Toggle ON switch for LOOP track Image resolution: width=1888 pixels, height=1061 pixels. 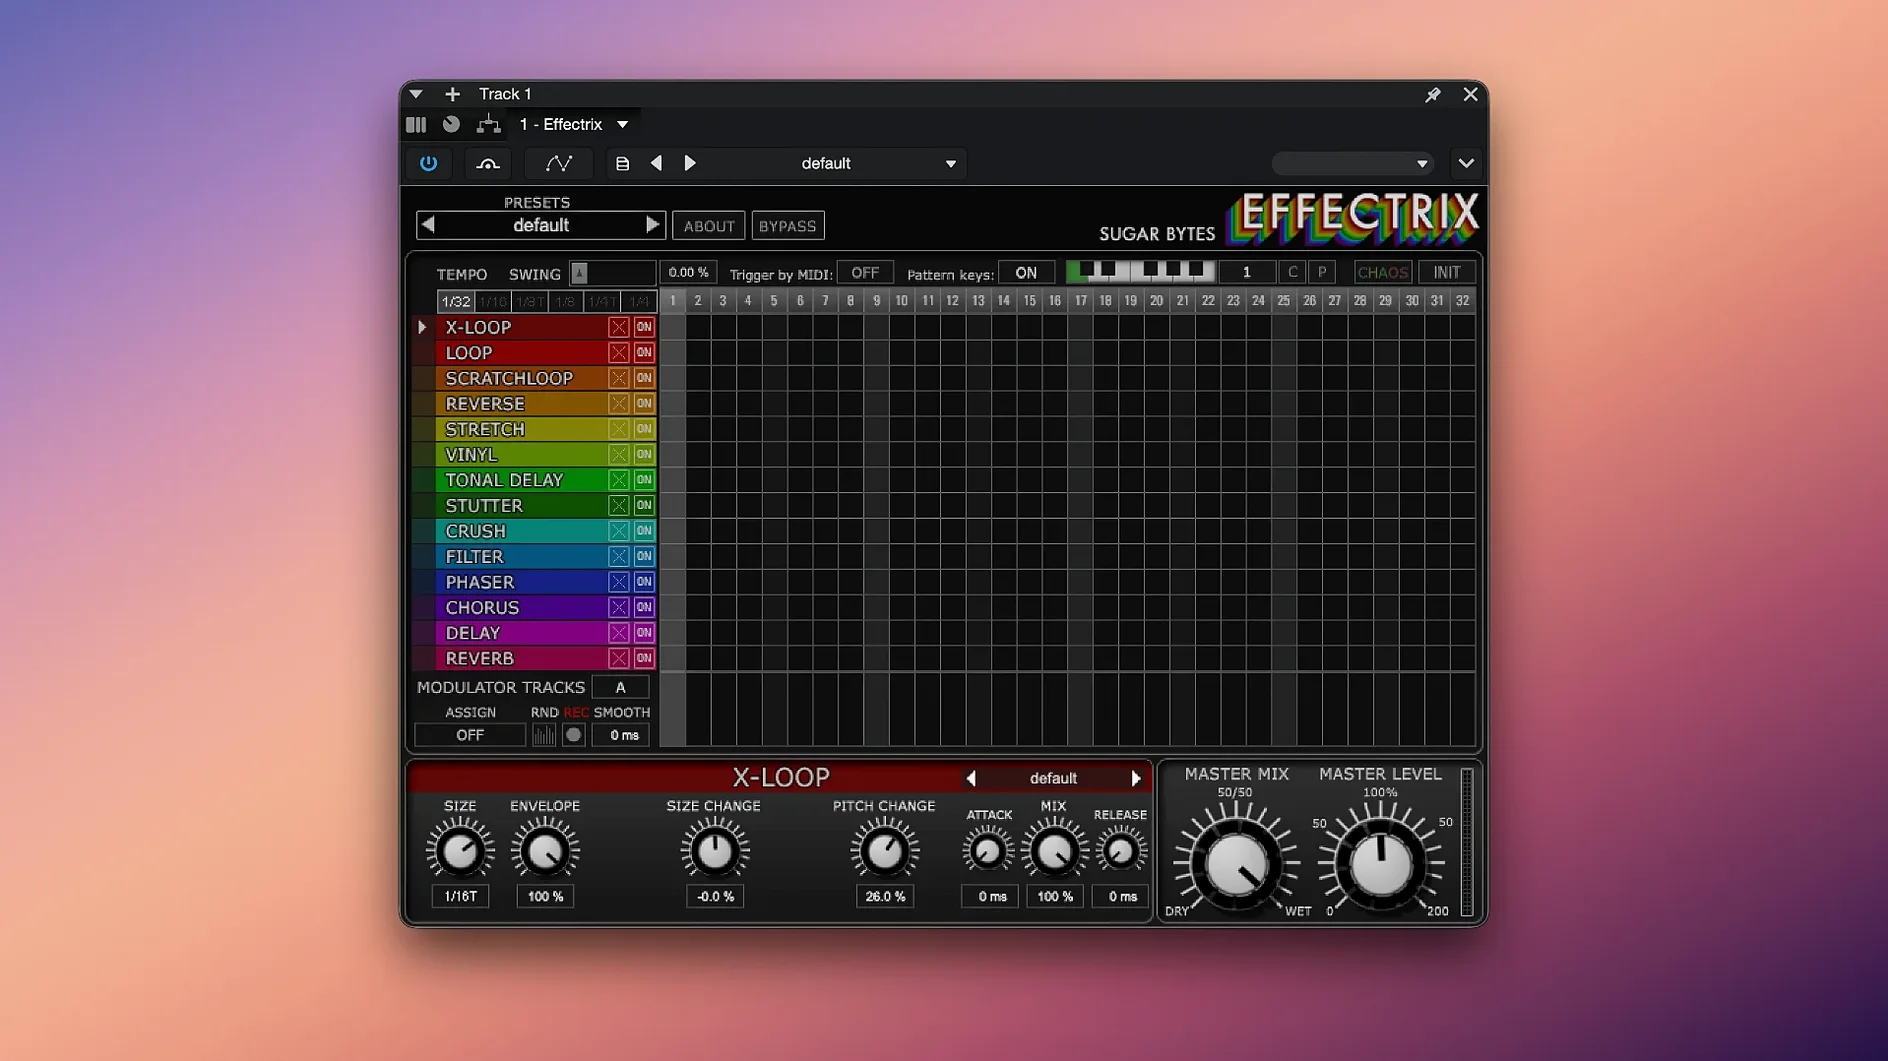tap(644, 352)
